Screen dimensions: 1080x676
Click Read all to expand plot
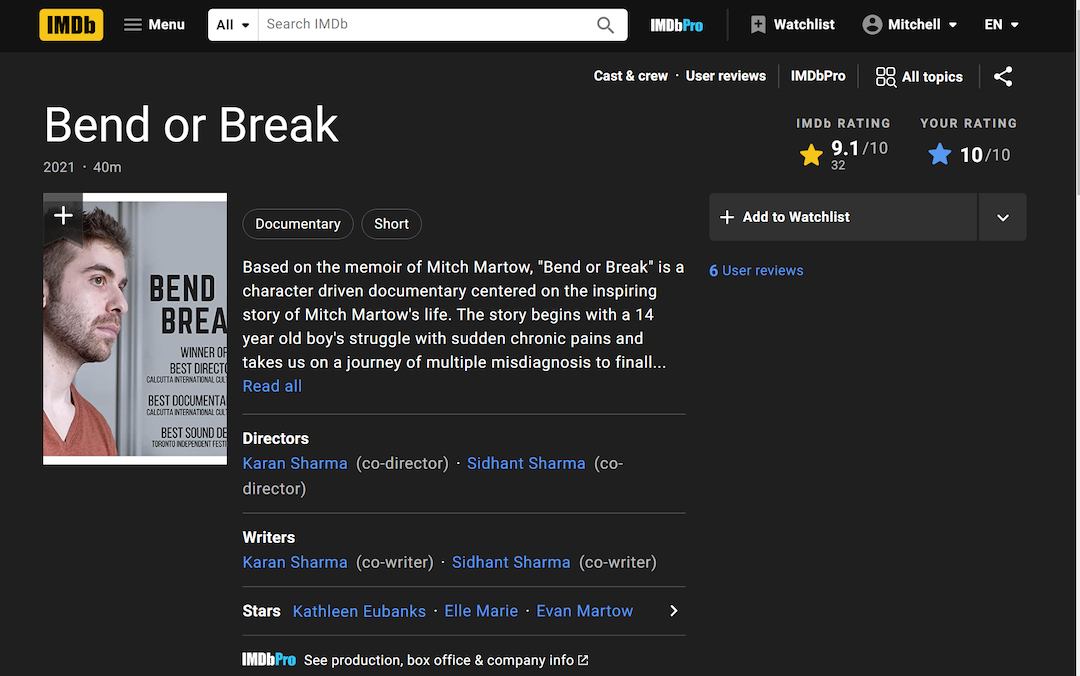tap(272, 386)
